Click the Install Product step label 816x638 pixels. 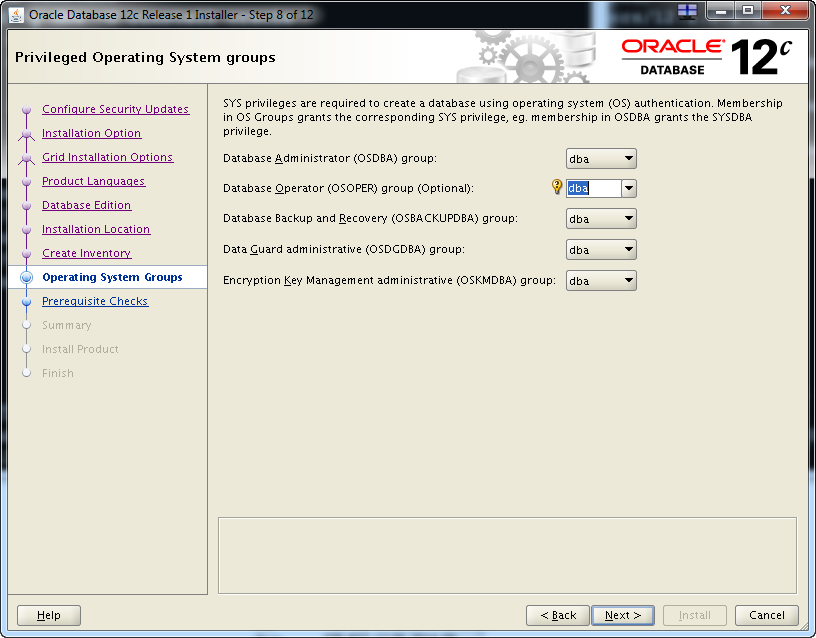pos(80,349)
